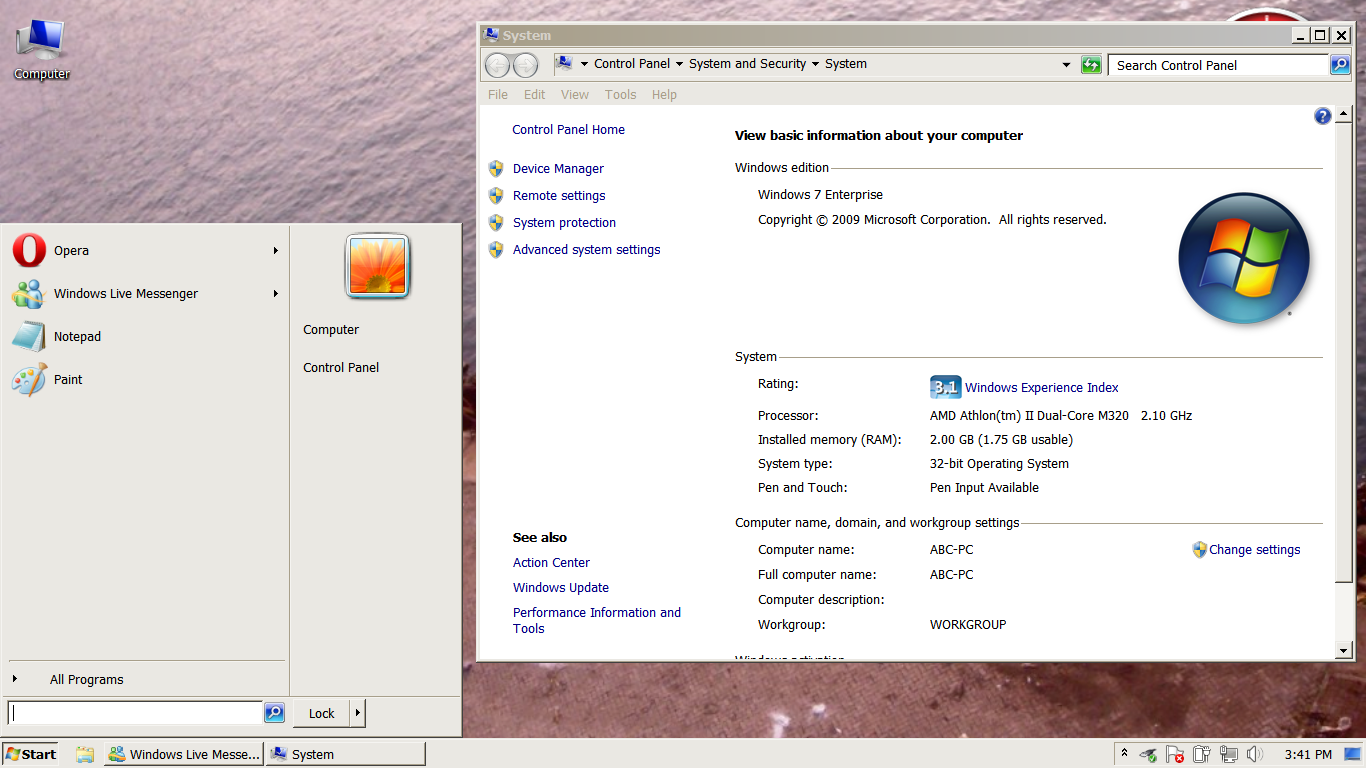Open Action Center under See also
This screenshot has height=768, width=1366.
pyautogui.click(x=551, y=563)
